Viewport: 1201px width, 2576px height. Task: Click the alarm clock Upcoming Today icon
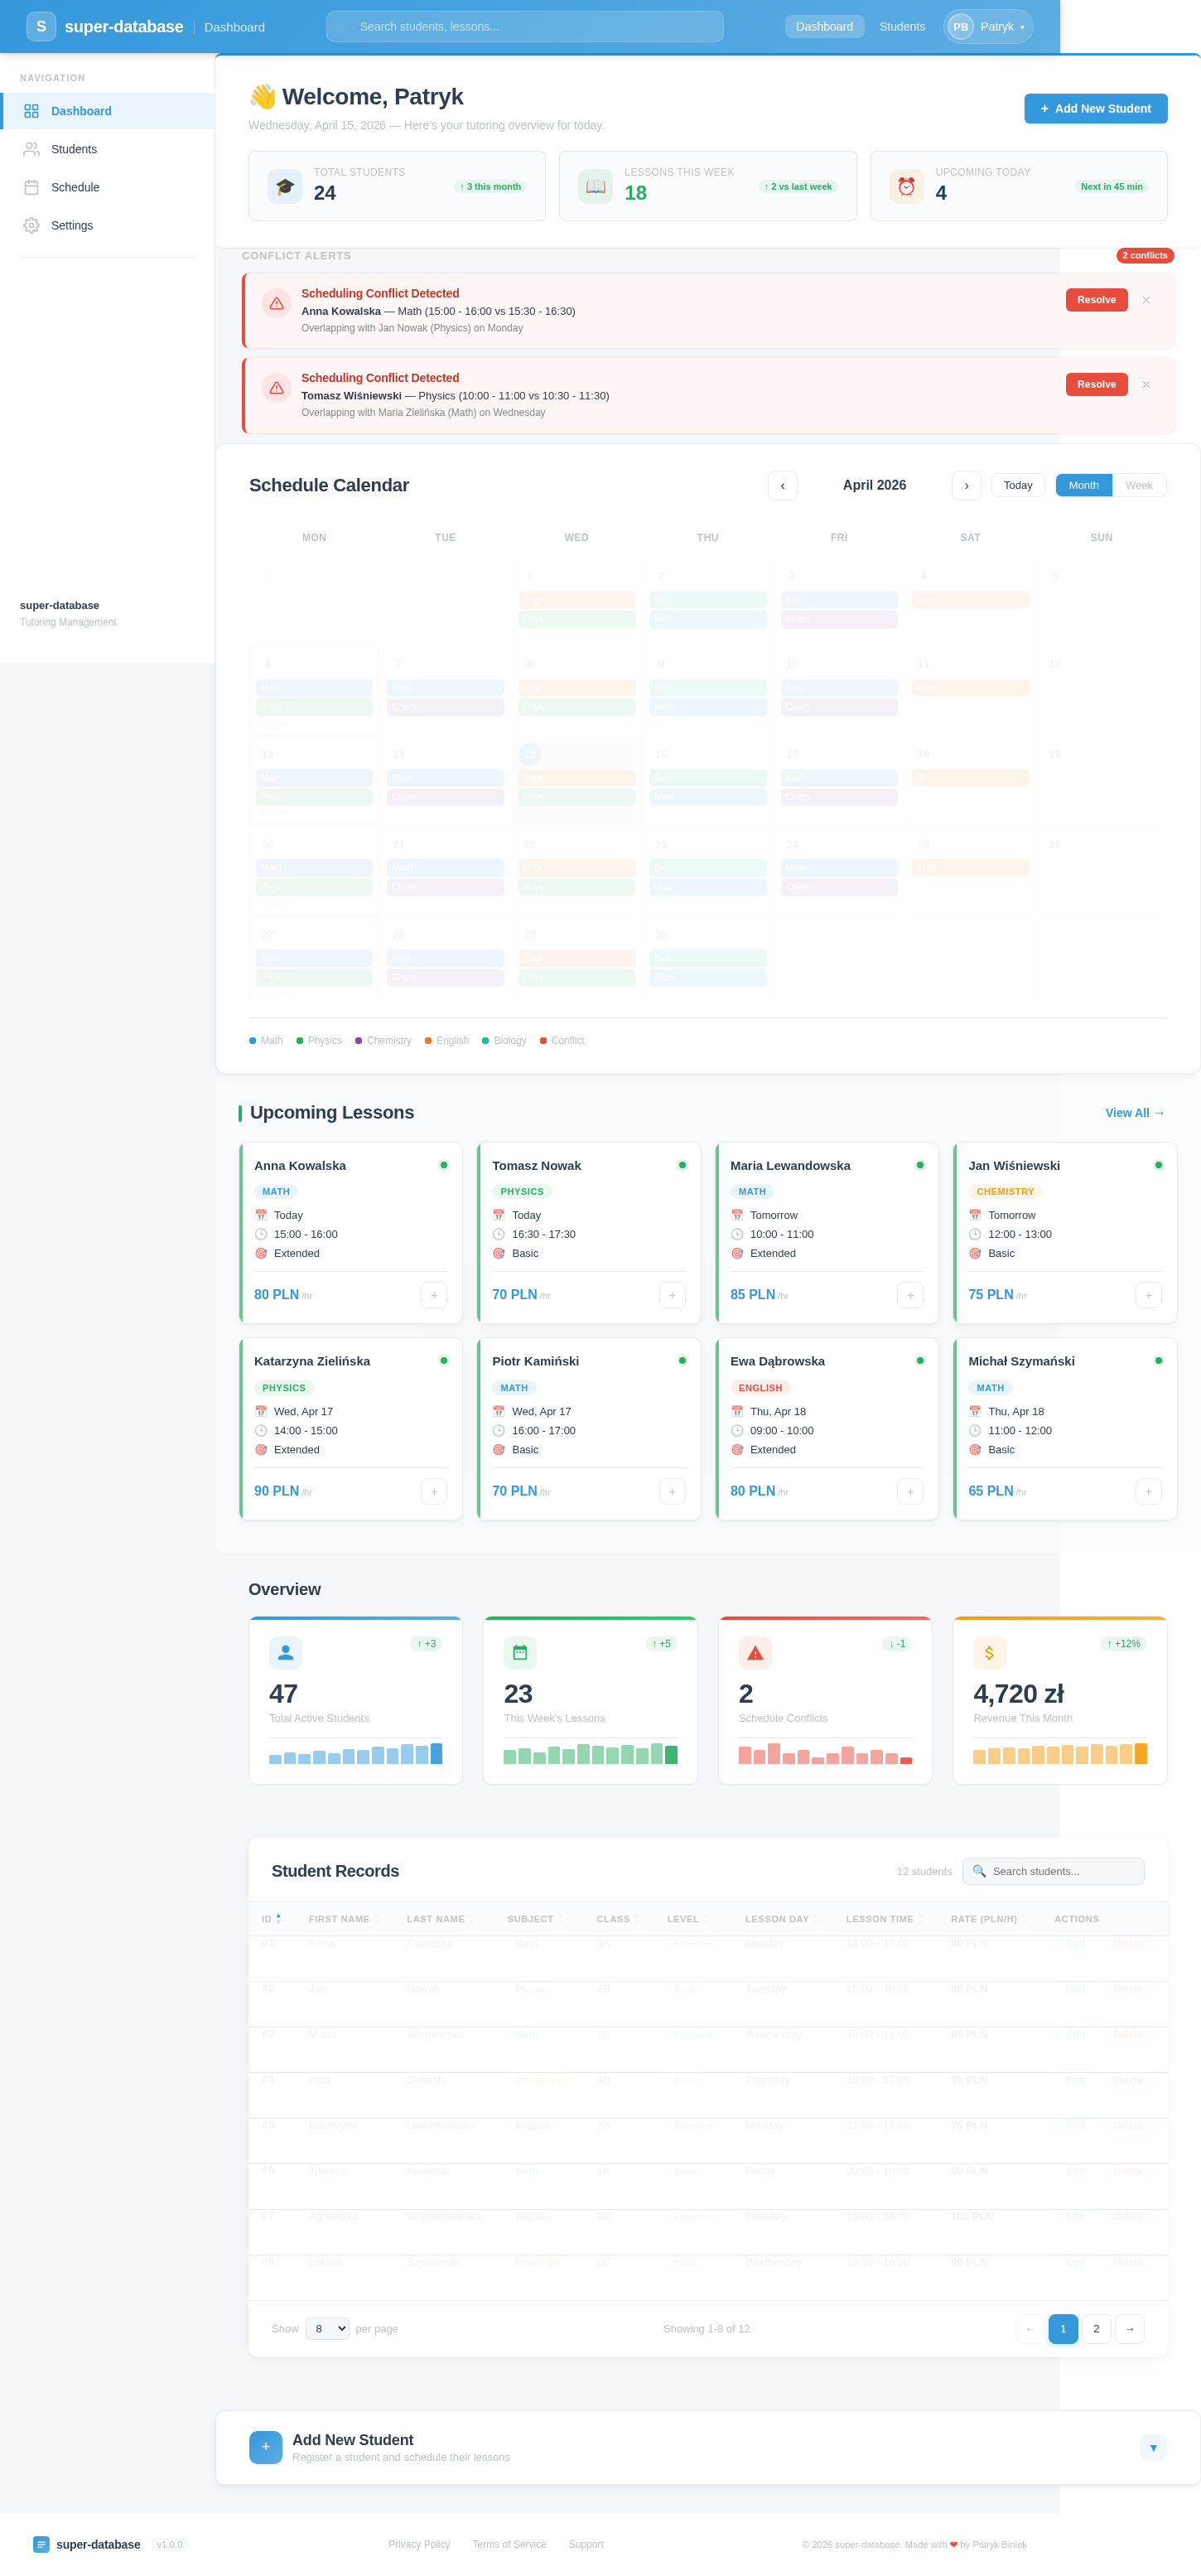(x=906, y=186)
